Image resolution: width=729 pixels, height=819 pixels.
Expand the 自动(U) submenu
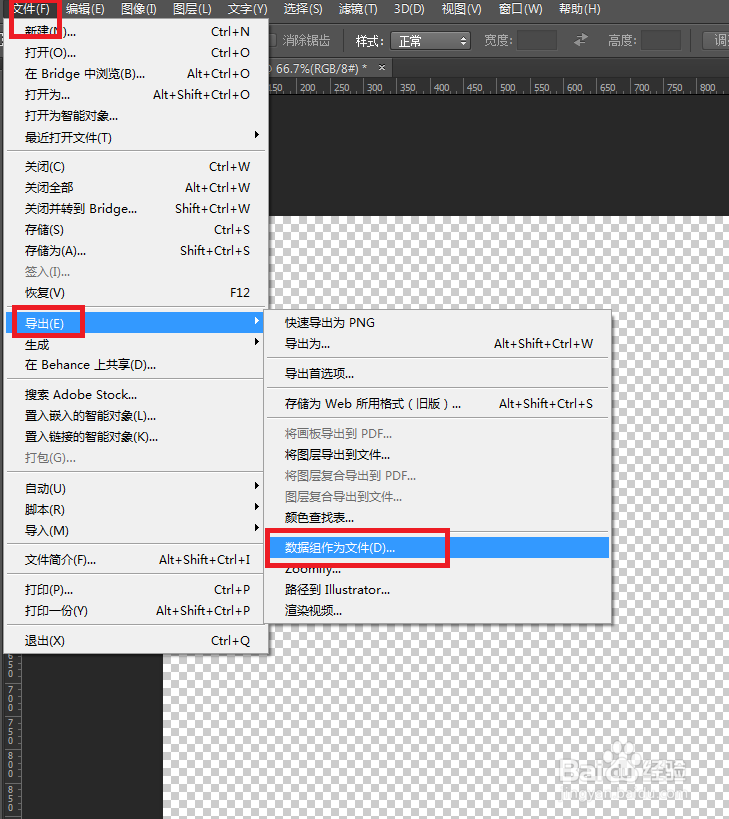point(136,488)
